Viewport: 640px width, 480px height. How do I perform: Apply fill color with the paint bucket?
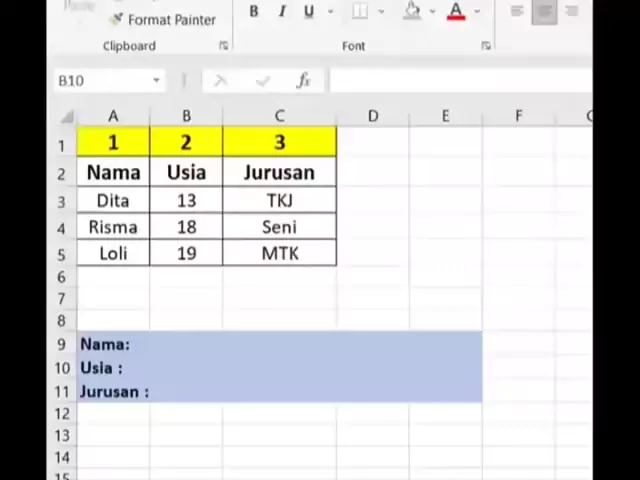coord(412,12)
